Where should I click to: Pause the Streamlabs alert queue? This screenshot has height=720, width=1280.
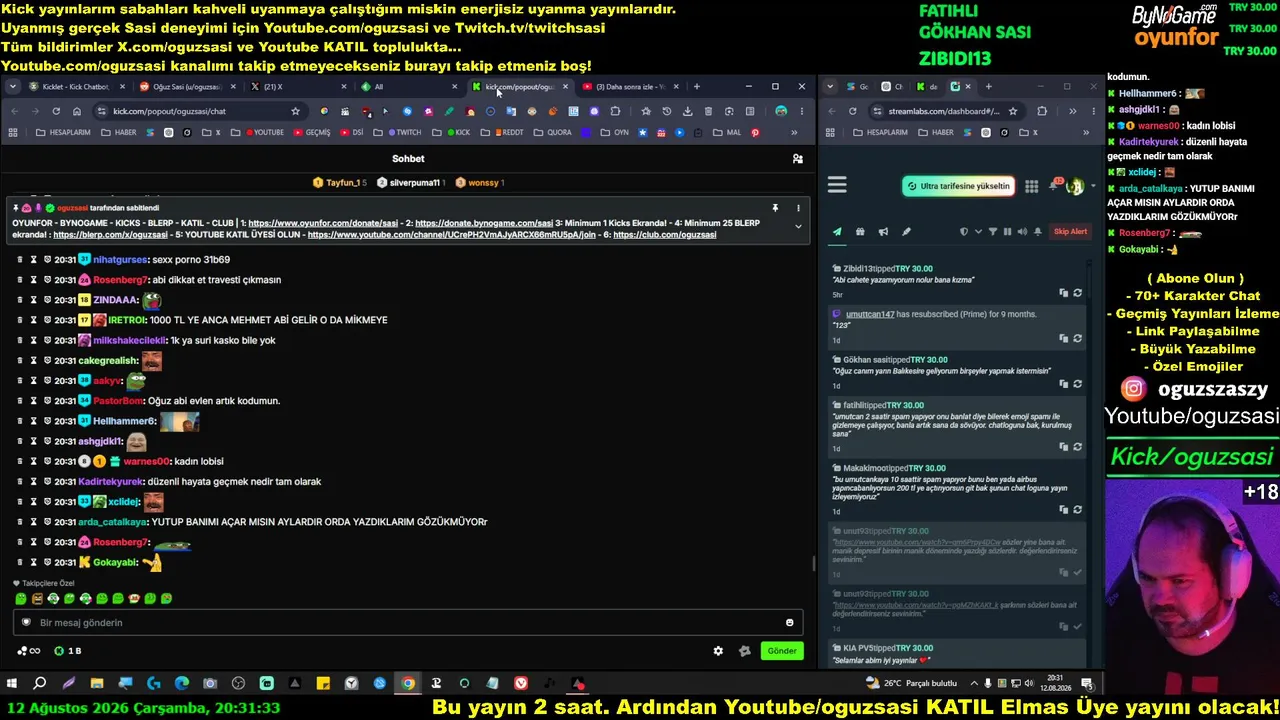[x=1007, y=232]
